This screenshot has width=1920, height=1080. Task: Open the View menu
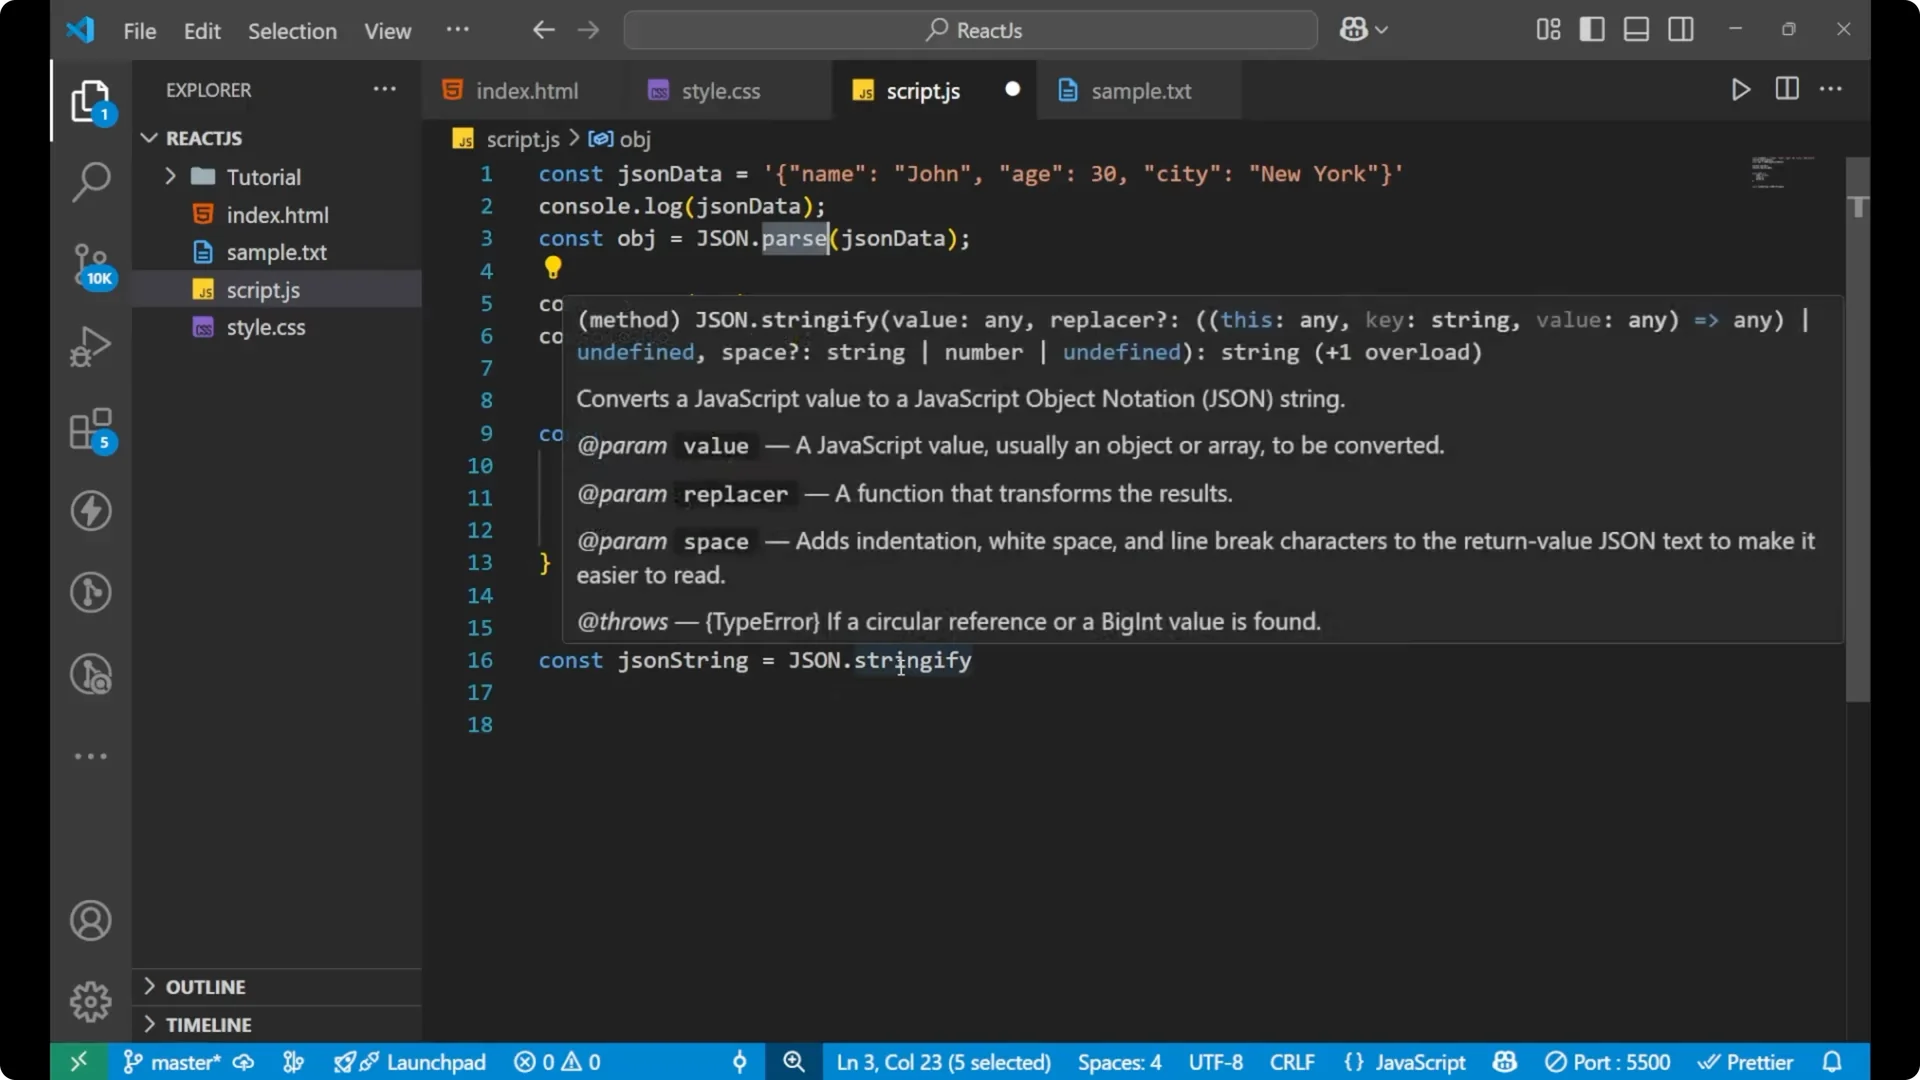coord(387,31)
